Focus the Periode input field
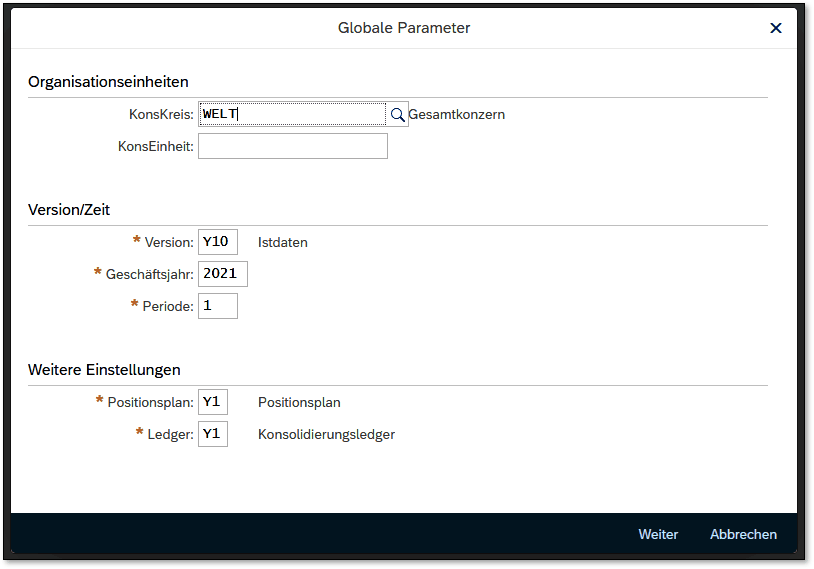 click(217, 306)
